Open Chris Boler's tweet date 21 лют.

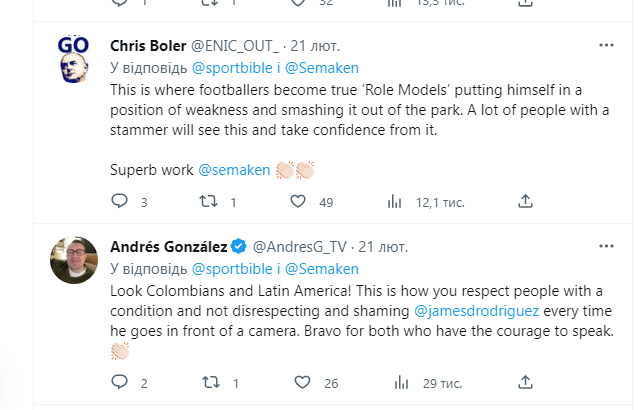coord(316,46)
